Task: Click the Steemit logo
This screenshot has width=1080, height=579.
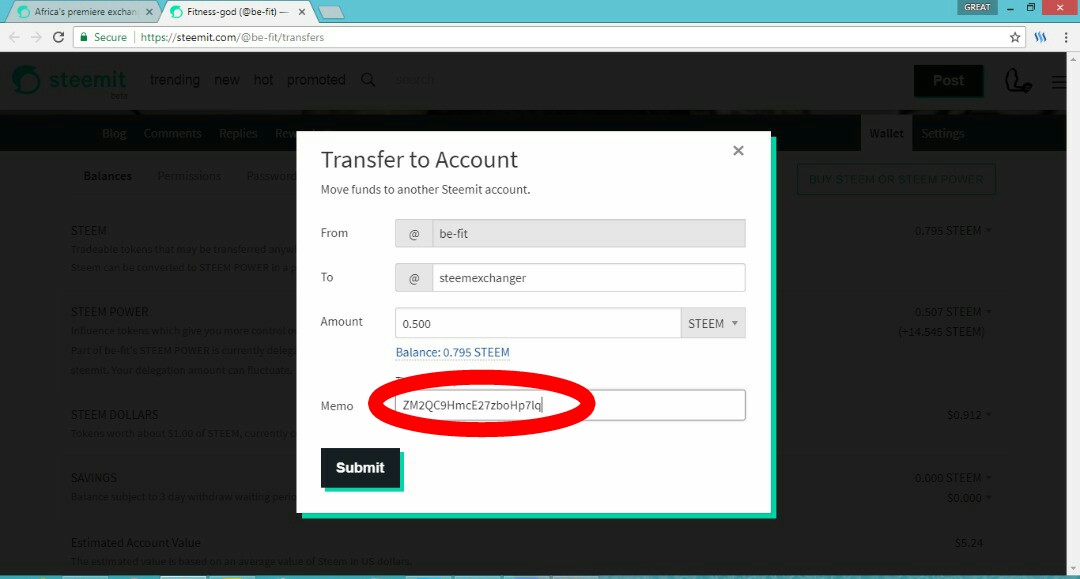Action: click(x=70, y=81)
